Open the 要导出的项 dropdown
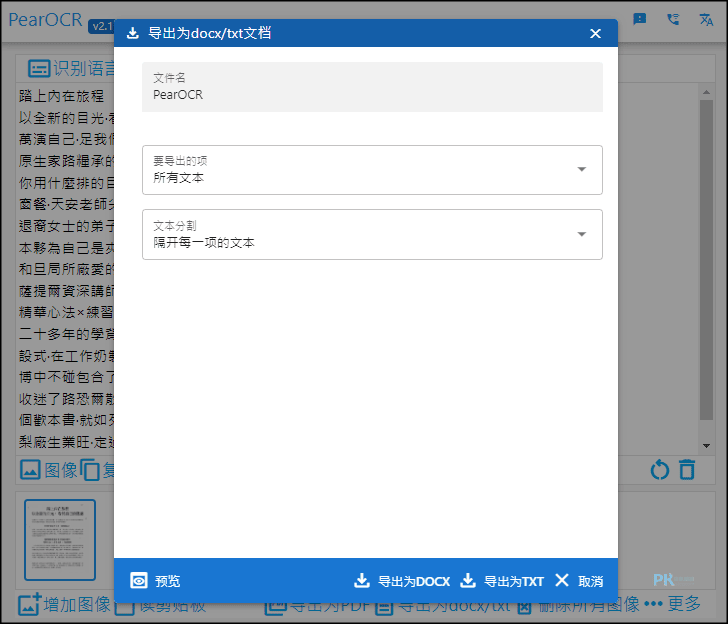 (372, 170)
